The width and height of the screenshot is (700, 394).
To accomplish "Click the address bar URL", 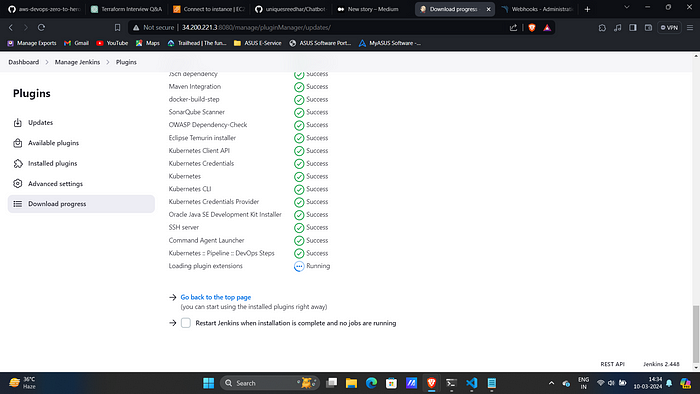I will click(x=256, y=28).
